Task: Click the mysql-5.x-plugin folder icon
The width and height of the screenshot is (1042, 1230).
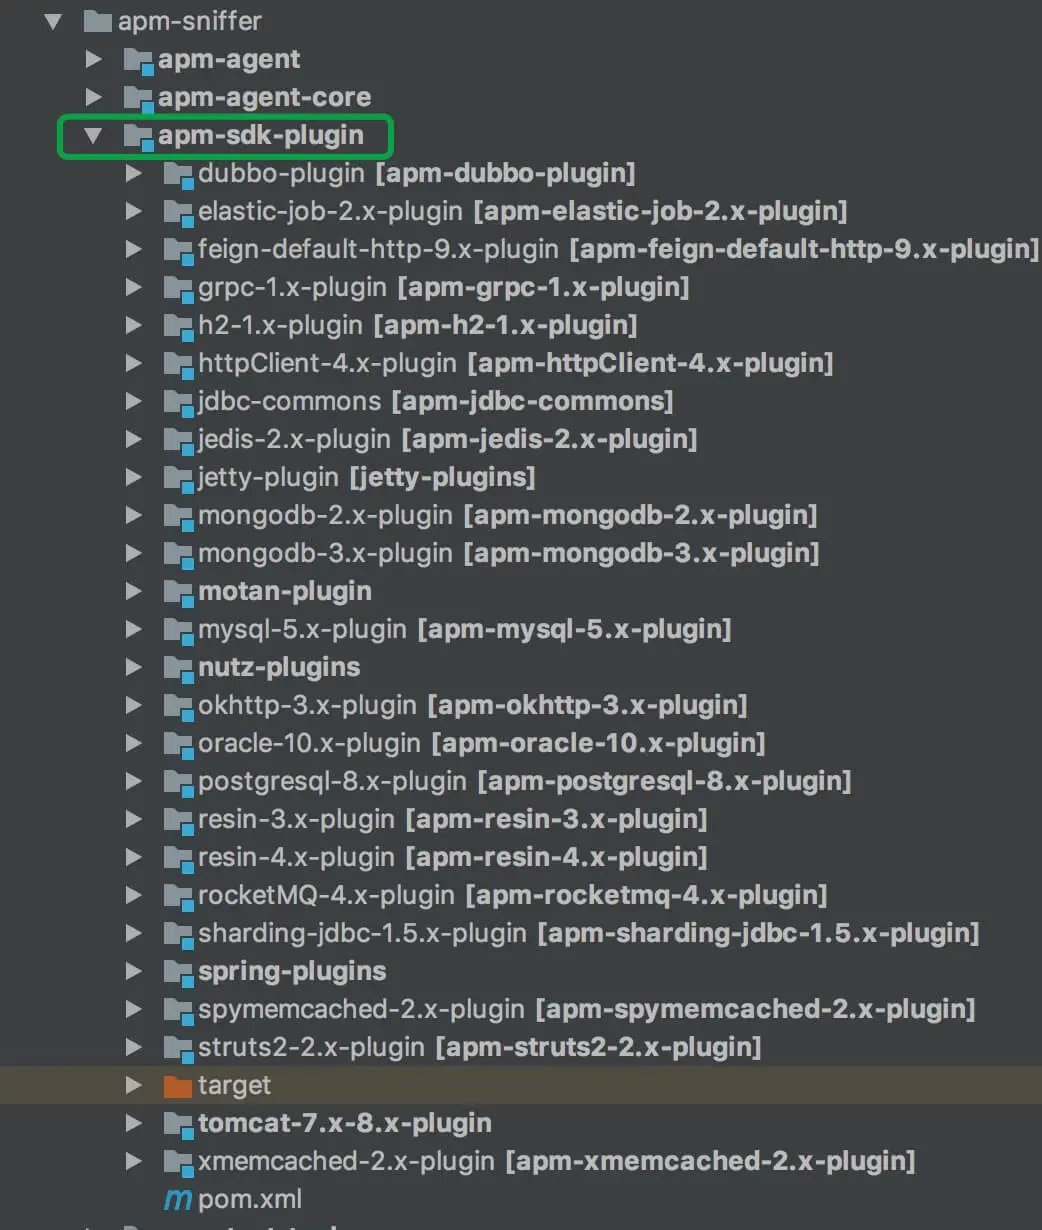Action: pos(178,630)
